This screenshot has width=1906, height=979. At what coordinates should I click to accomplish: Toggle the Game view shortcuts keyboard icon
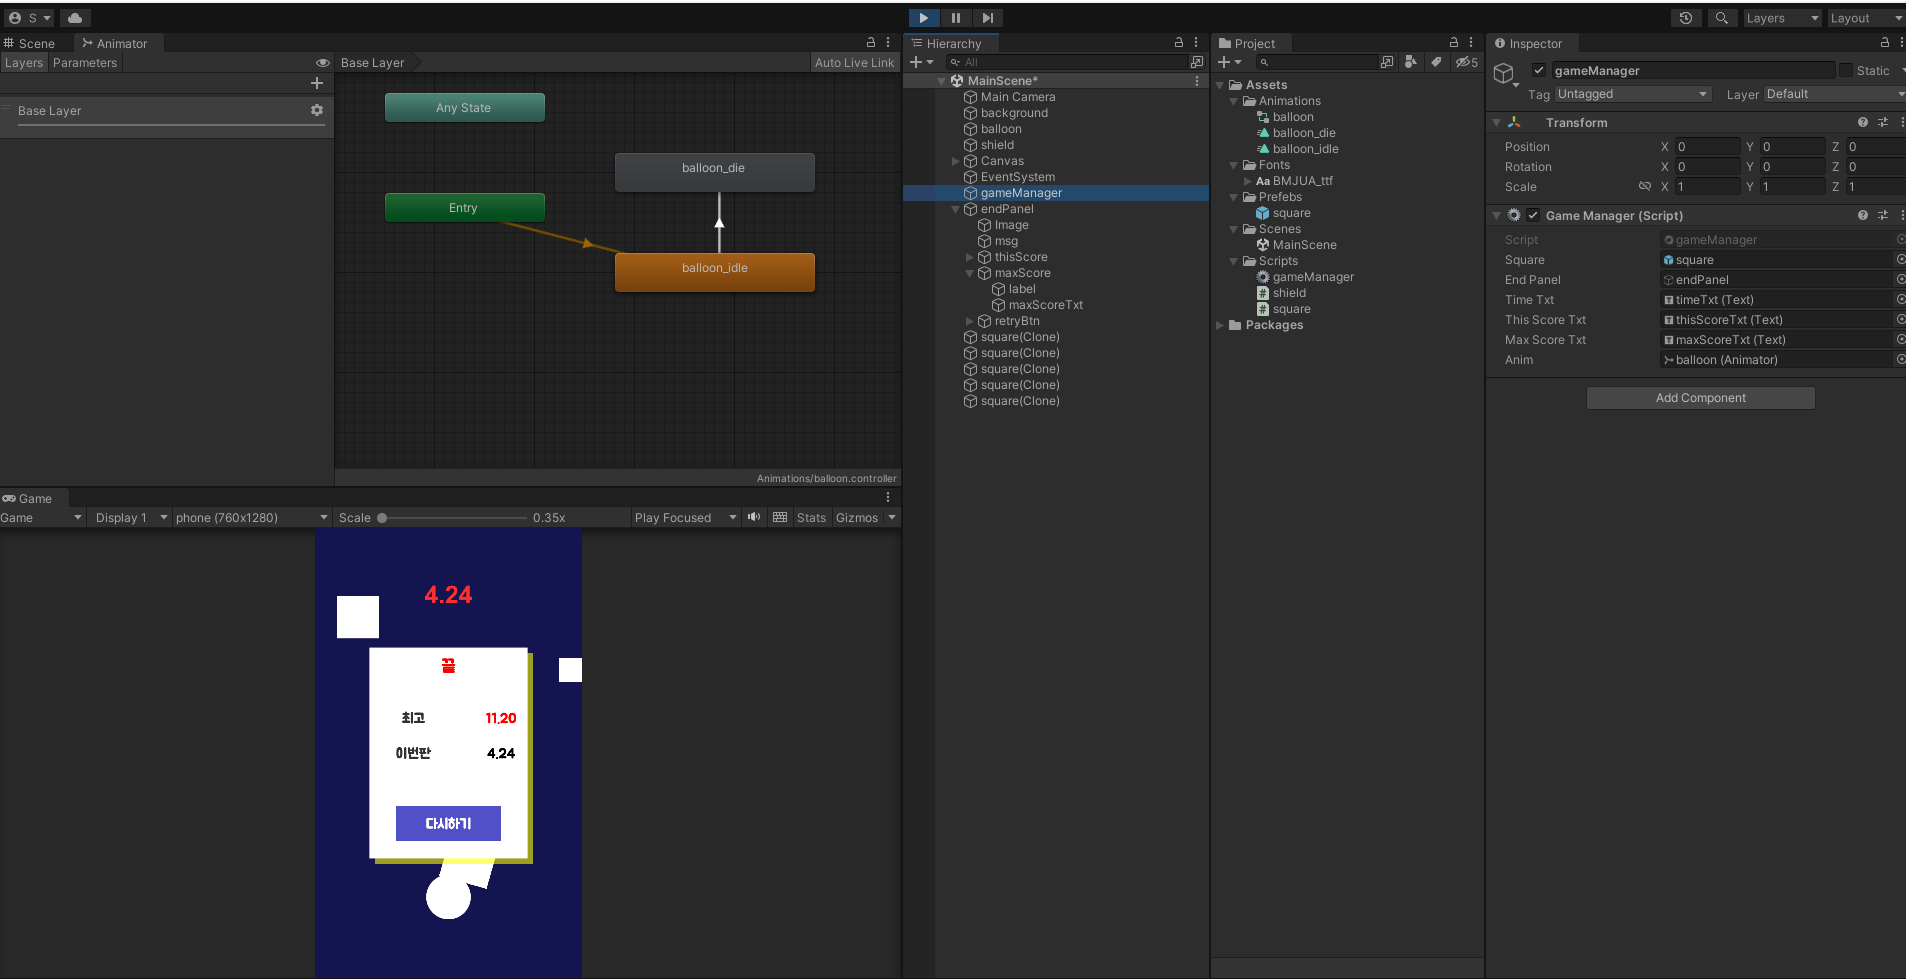coord(780,517)
